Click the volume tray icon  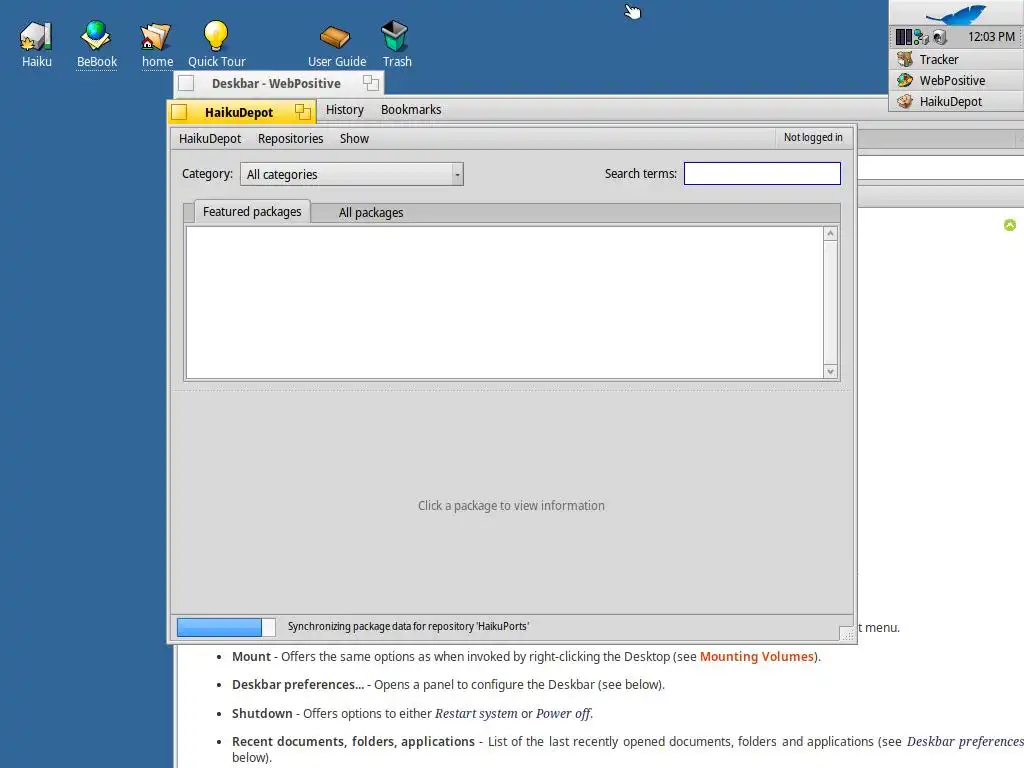point(939,37)
